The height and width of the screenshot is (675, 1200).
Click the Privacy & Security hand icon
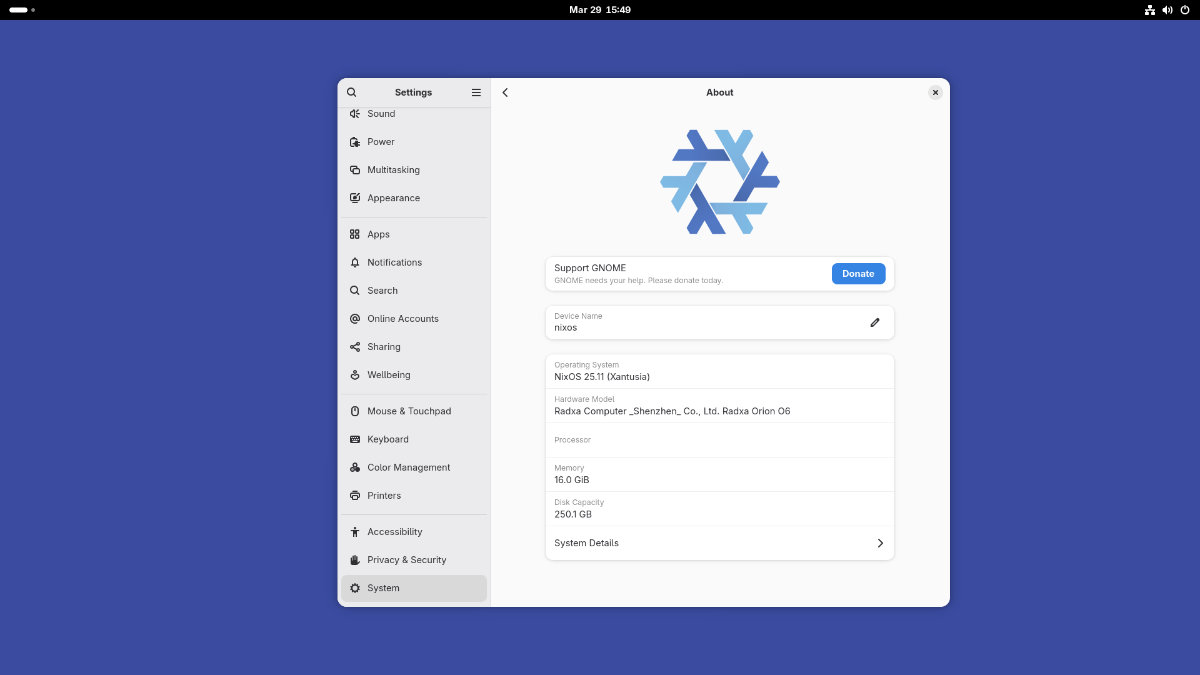click(x=355, y=560)
